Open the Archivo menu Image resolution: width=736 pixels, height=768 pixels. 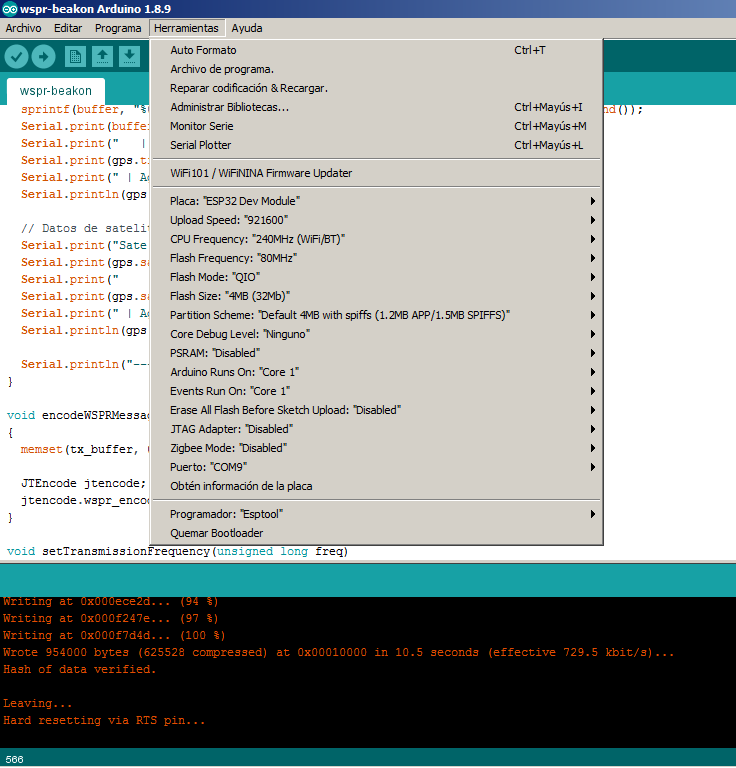pyautogui.click(x=23, y=28)
